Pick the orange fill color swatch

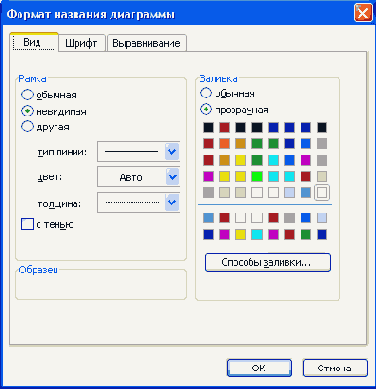[225, 143]
